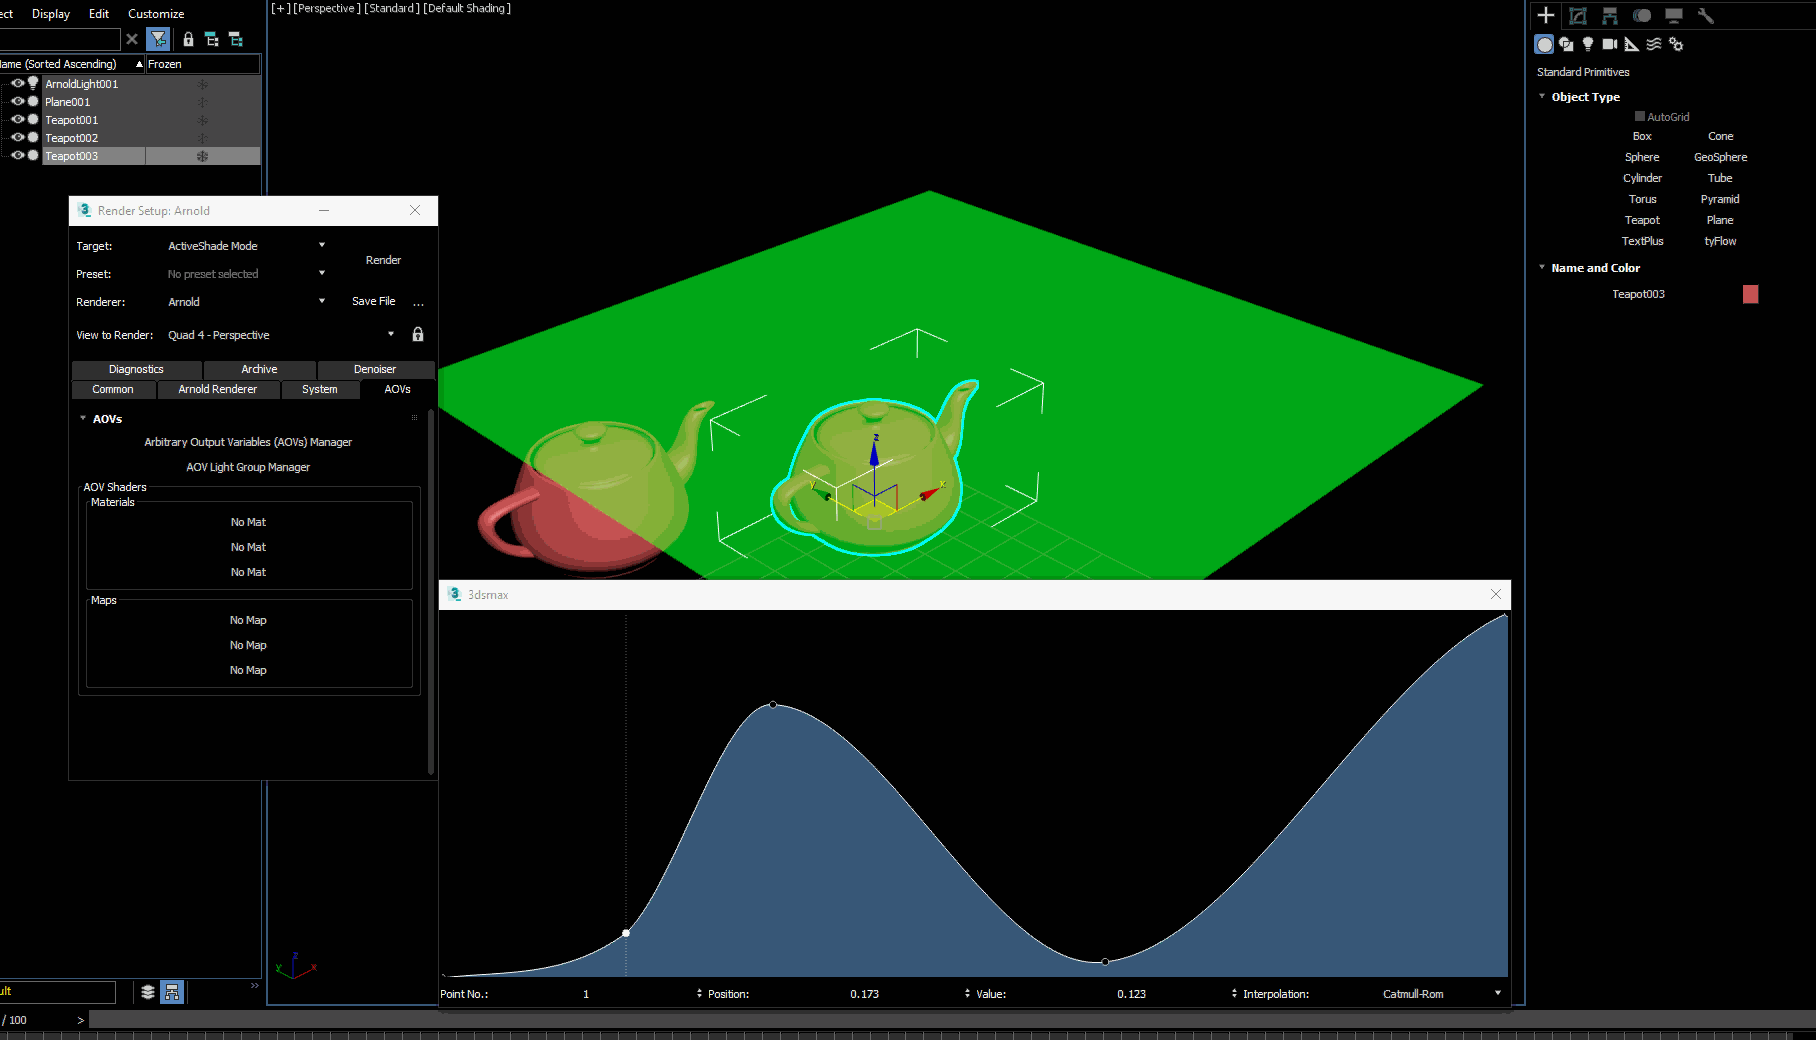Open the Customize menu

click(x=156, y=14)
